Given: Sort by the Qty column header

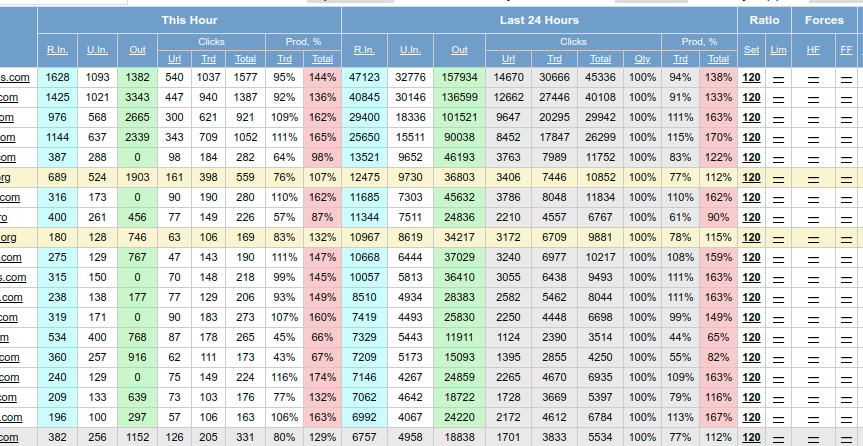Looking at the screenshot, I should coord(642,58).
